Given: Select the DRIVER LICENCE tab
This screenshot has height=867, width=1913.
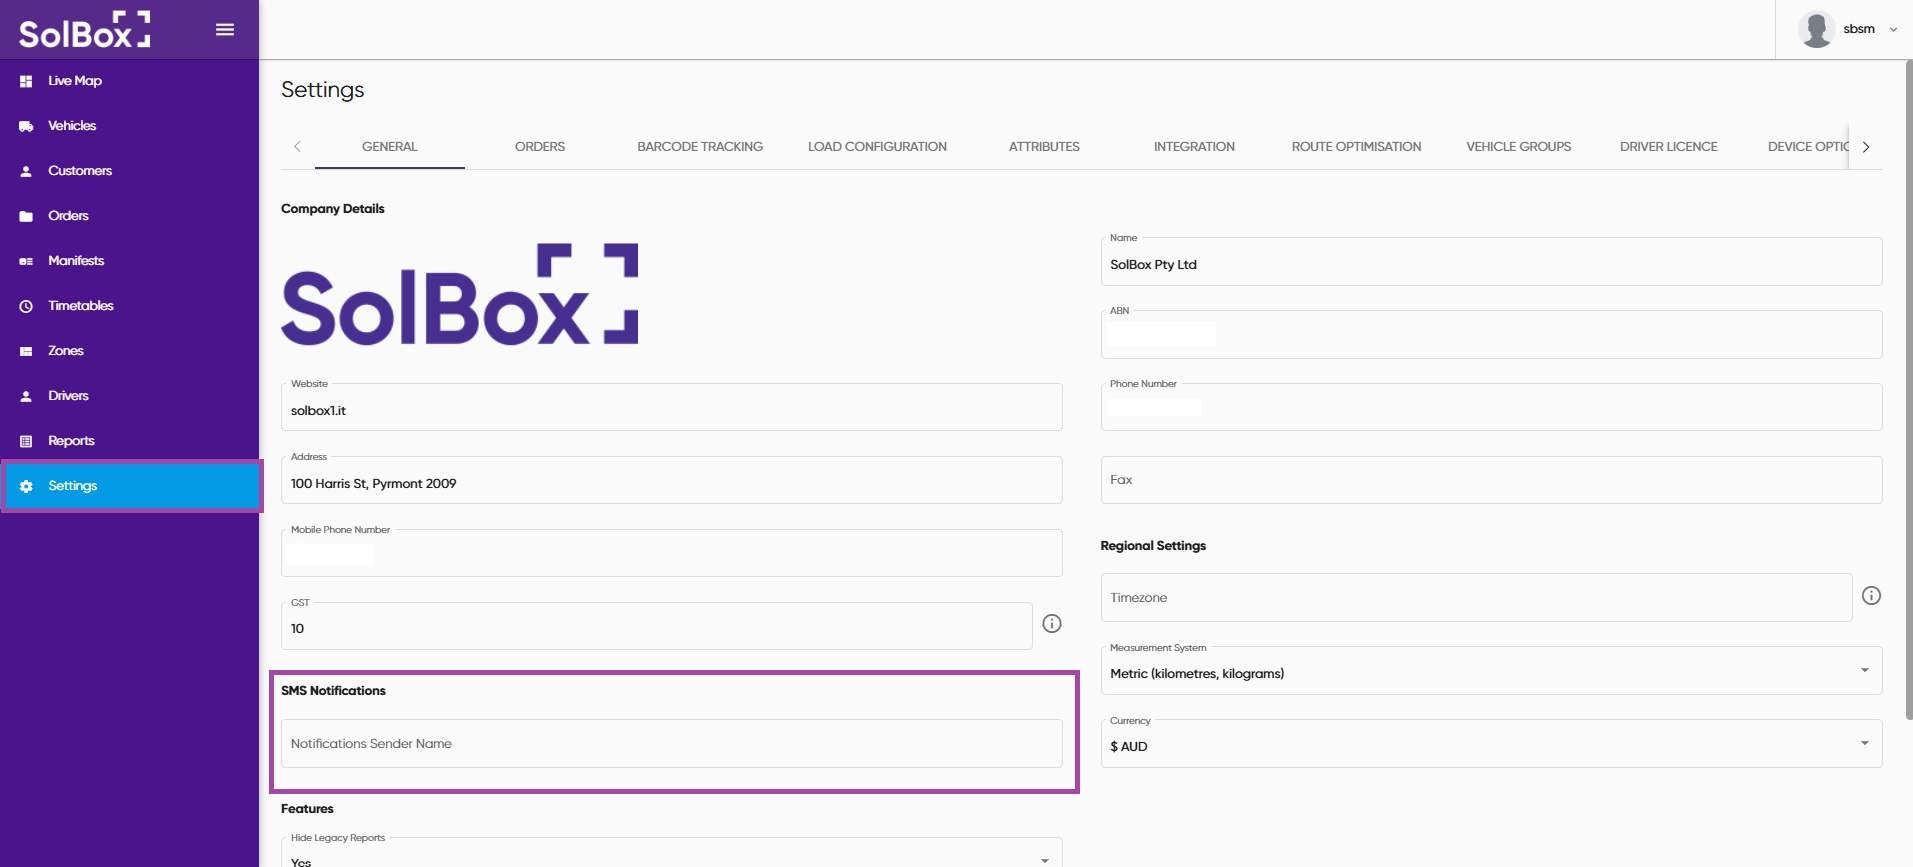Looking at the screenshot, I should [x=1668, y=147].
